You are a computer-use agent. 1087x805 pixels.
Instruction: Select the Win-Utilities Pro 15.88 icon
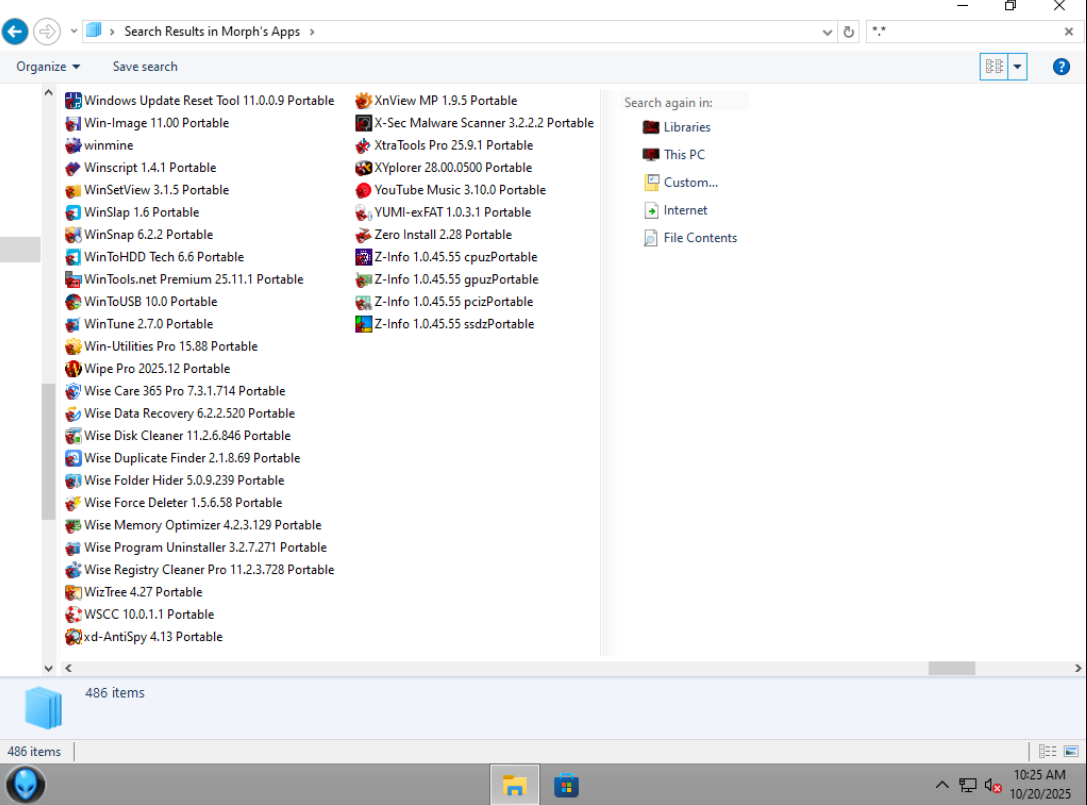pyautogui.click(x=73, y=346)
